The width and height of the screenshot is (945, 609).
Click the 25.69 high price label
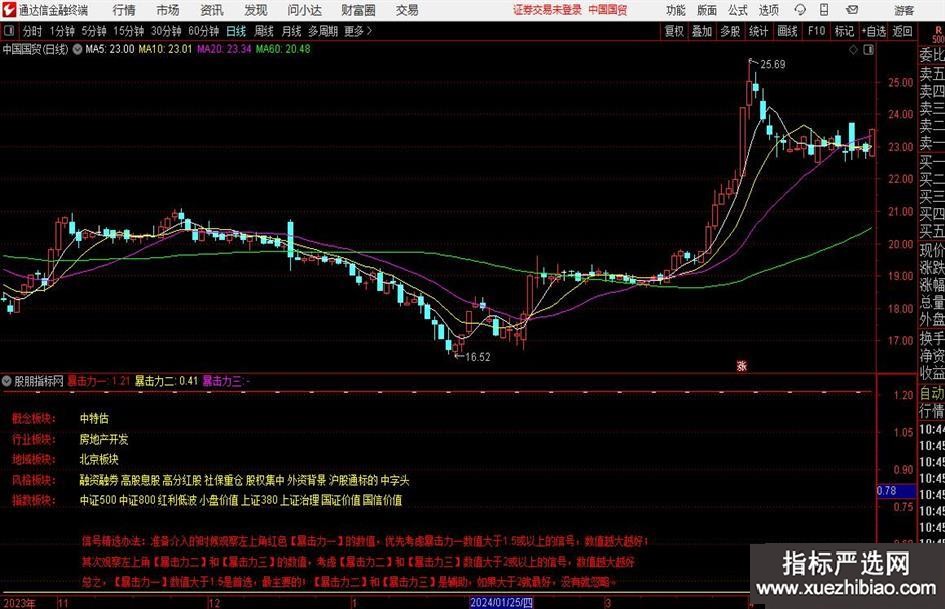(773, 65)
